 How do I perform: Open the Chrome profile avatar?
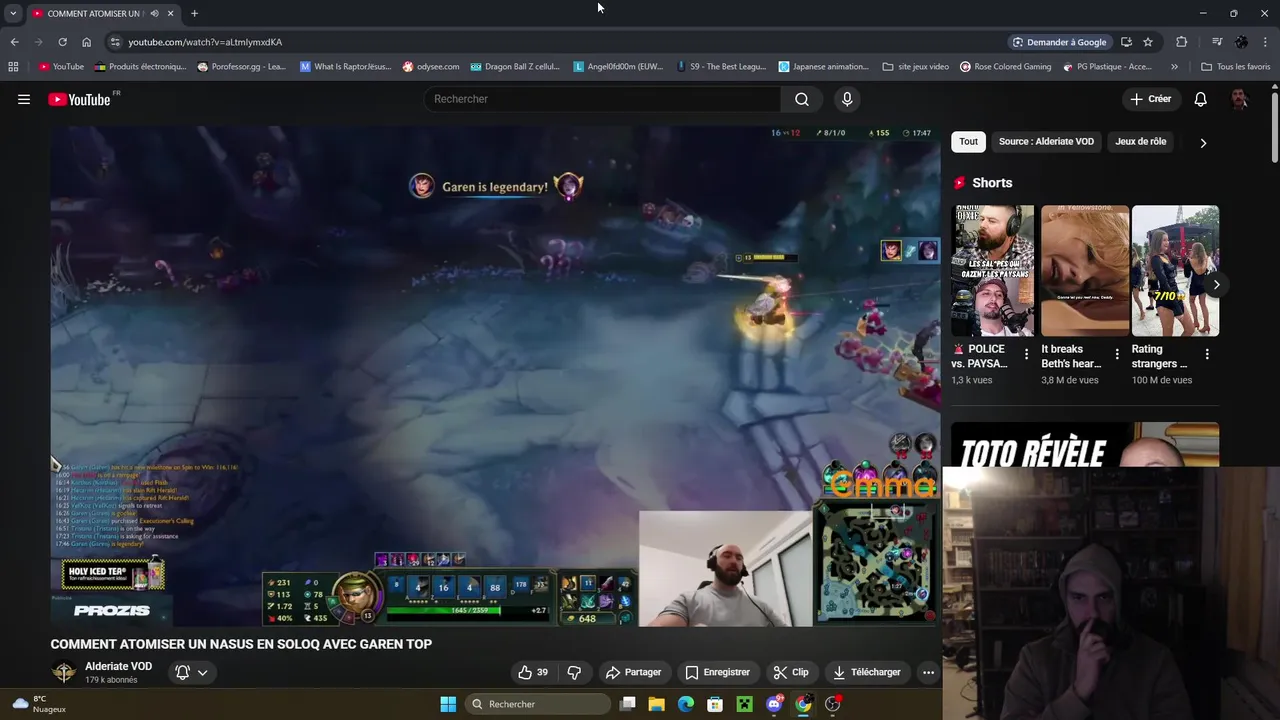click(x=1241, y=42)
